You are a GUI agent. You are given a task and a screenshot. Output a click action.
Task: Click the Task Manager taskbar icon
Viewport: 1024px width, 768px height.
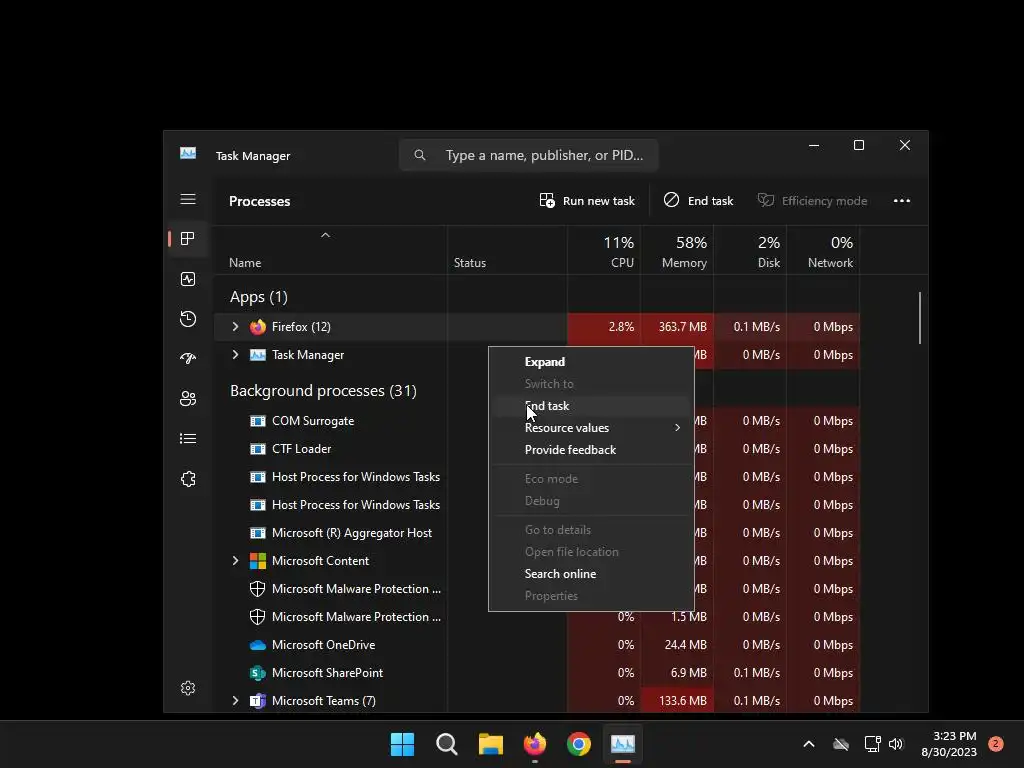click(622, 744)
